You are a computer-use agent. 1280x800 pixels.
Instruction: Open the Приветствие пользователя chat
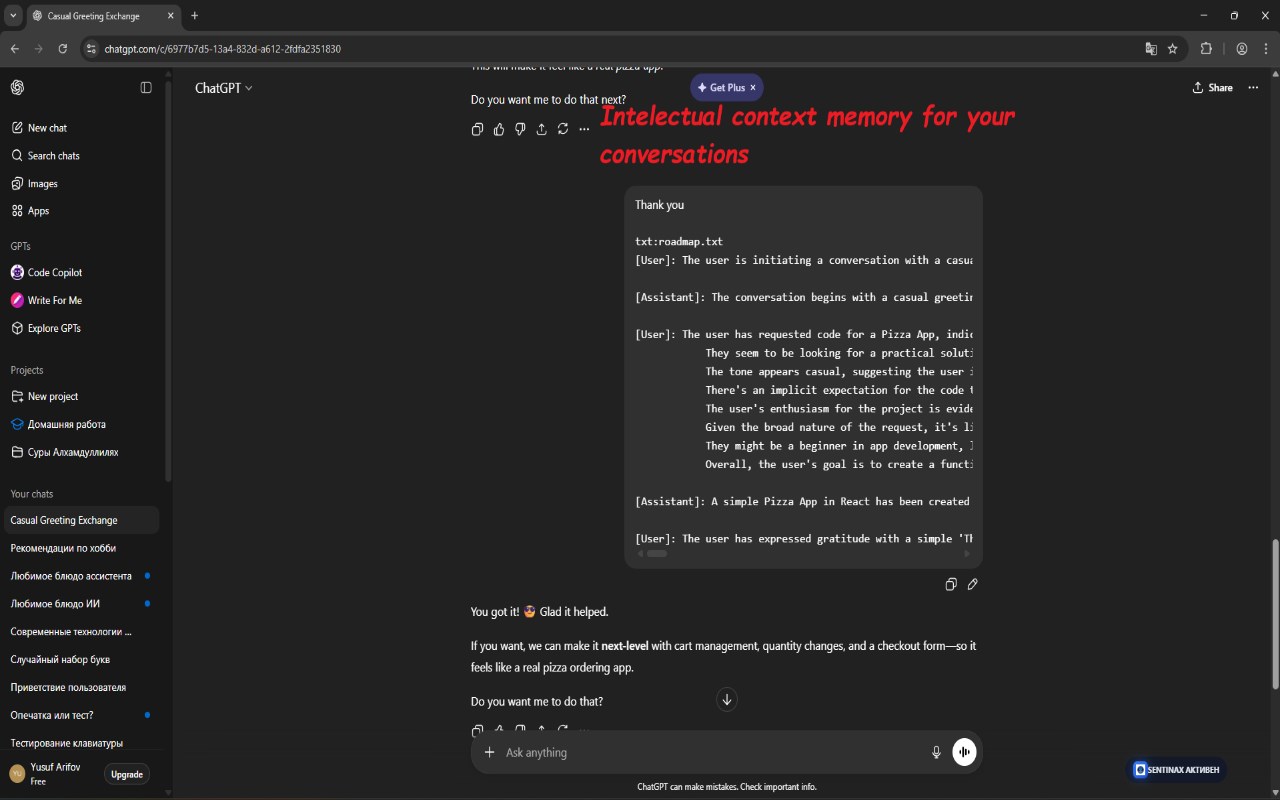(82, 688)
